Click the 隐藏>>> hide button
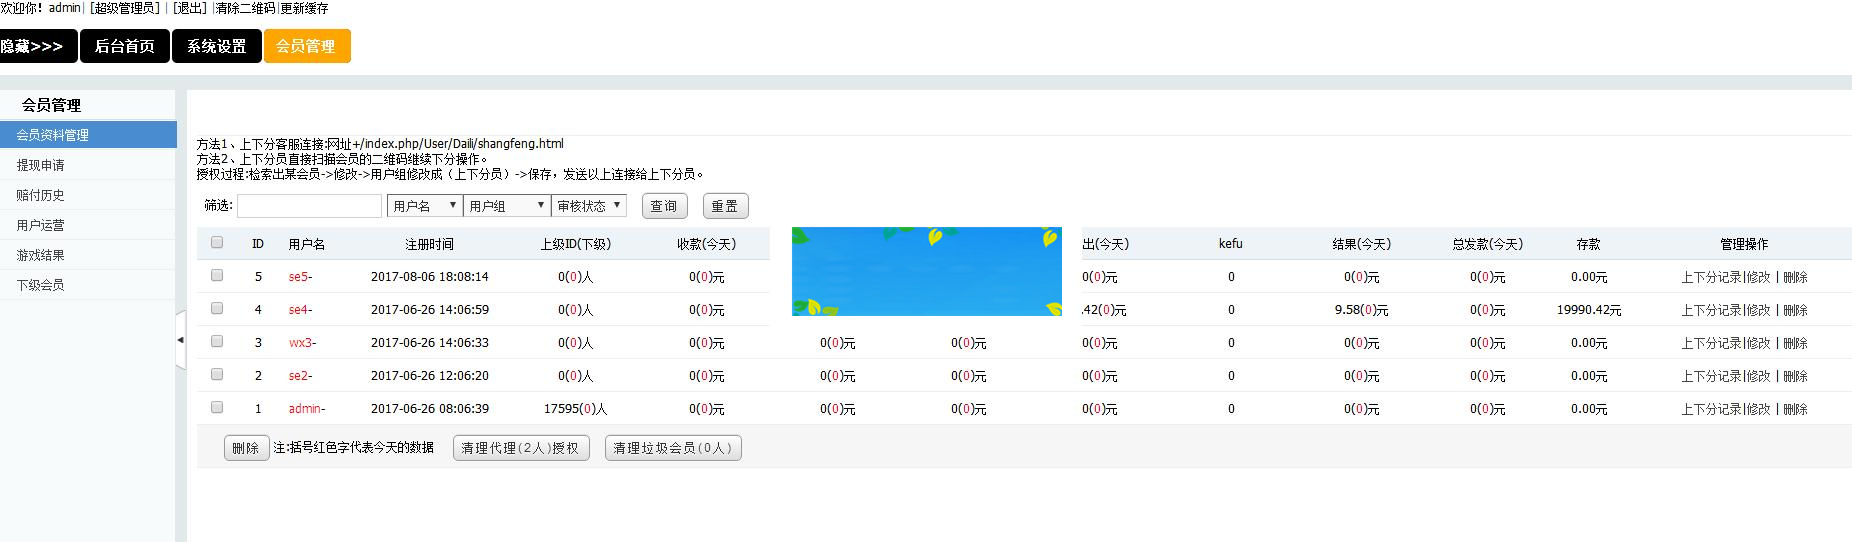Image resolution: width=1852 pixels, height=542 pixels. click(36, 46)
